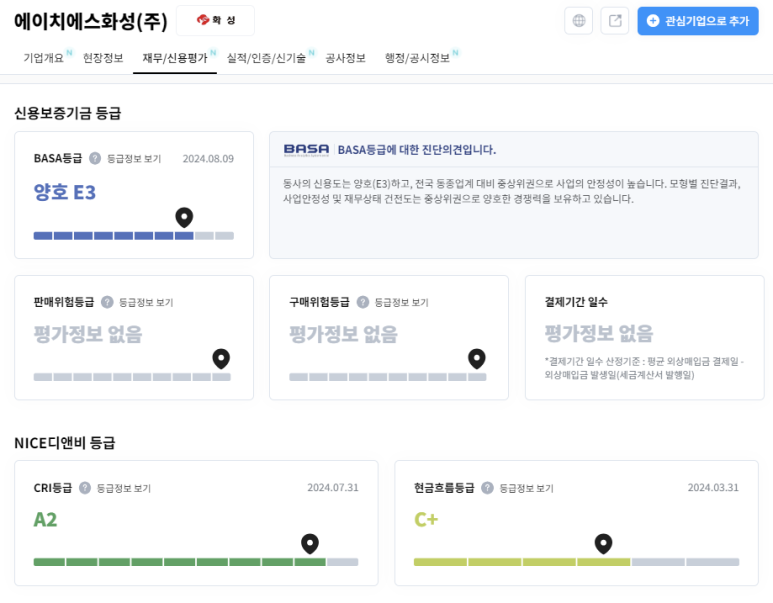Click 평가정보 없음 in 결제기간 일수 card
This screenshot has width=773, height=603.
(598, 334)
